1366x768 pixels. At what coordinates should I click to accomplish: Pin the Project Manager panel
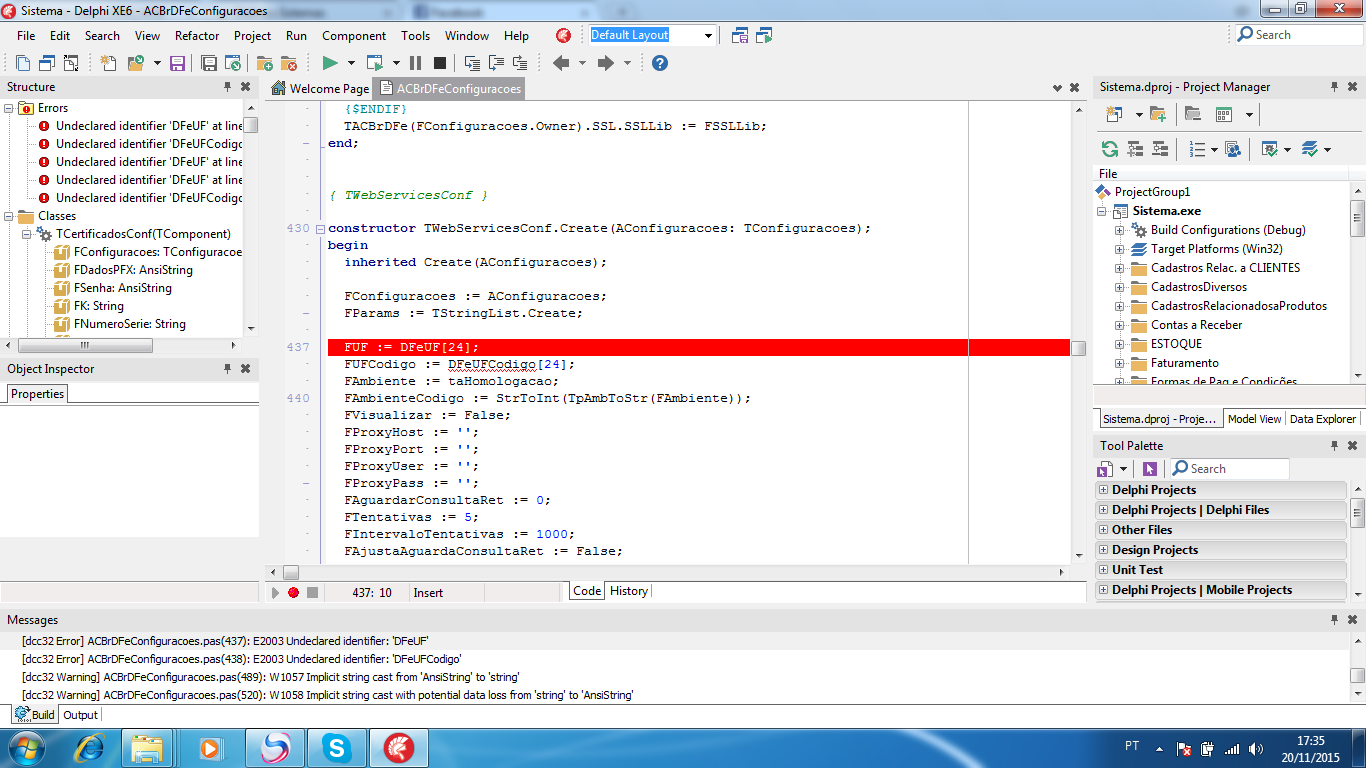(1334, 87)
